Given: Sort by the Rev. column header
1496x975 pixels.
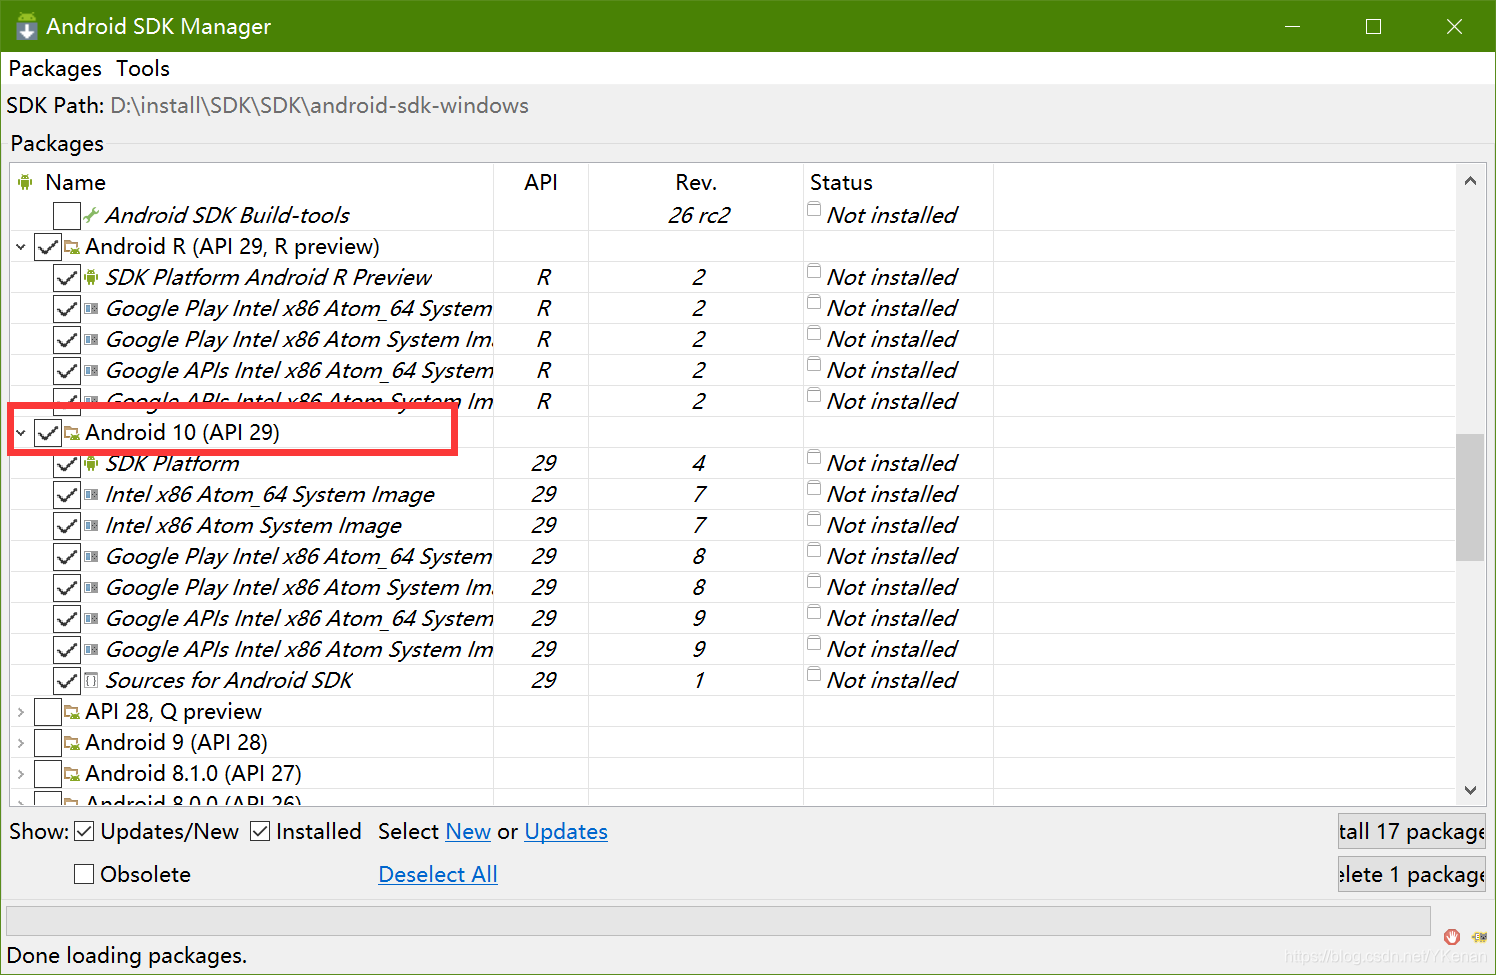Looking at the screenshot, I should pos(696,182).
